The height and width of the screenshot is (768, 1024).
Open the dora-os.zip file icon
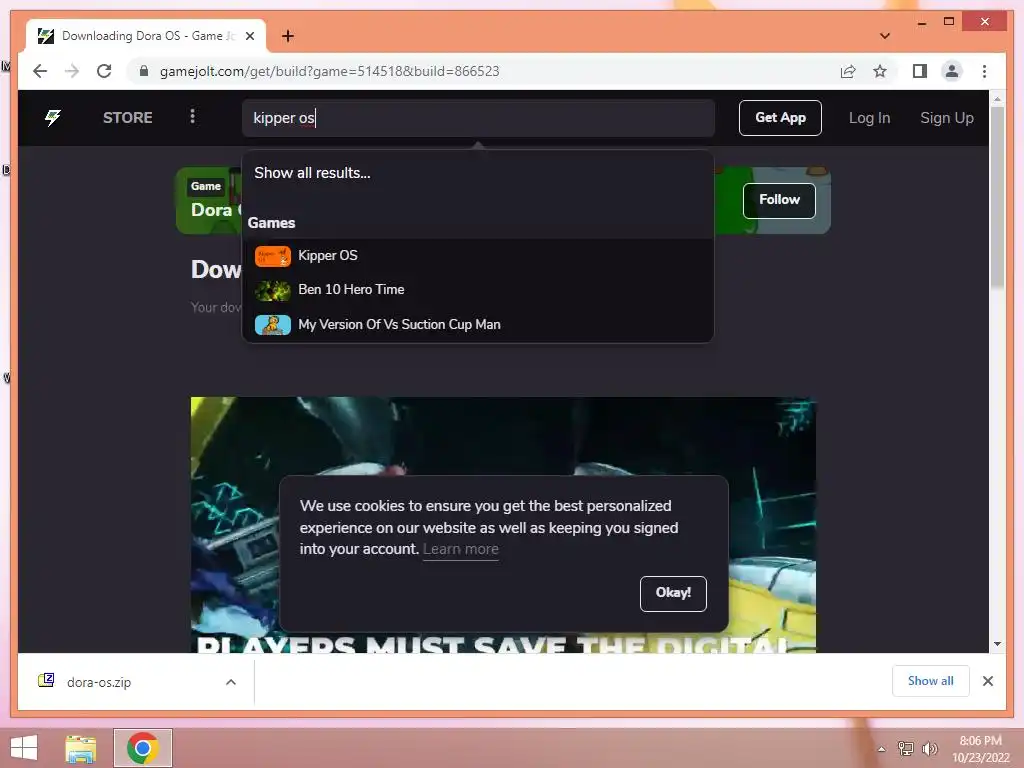pyautogui.click(x=46, y=680)
